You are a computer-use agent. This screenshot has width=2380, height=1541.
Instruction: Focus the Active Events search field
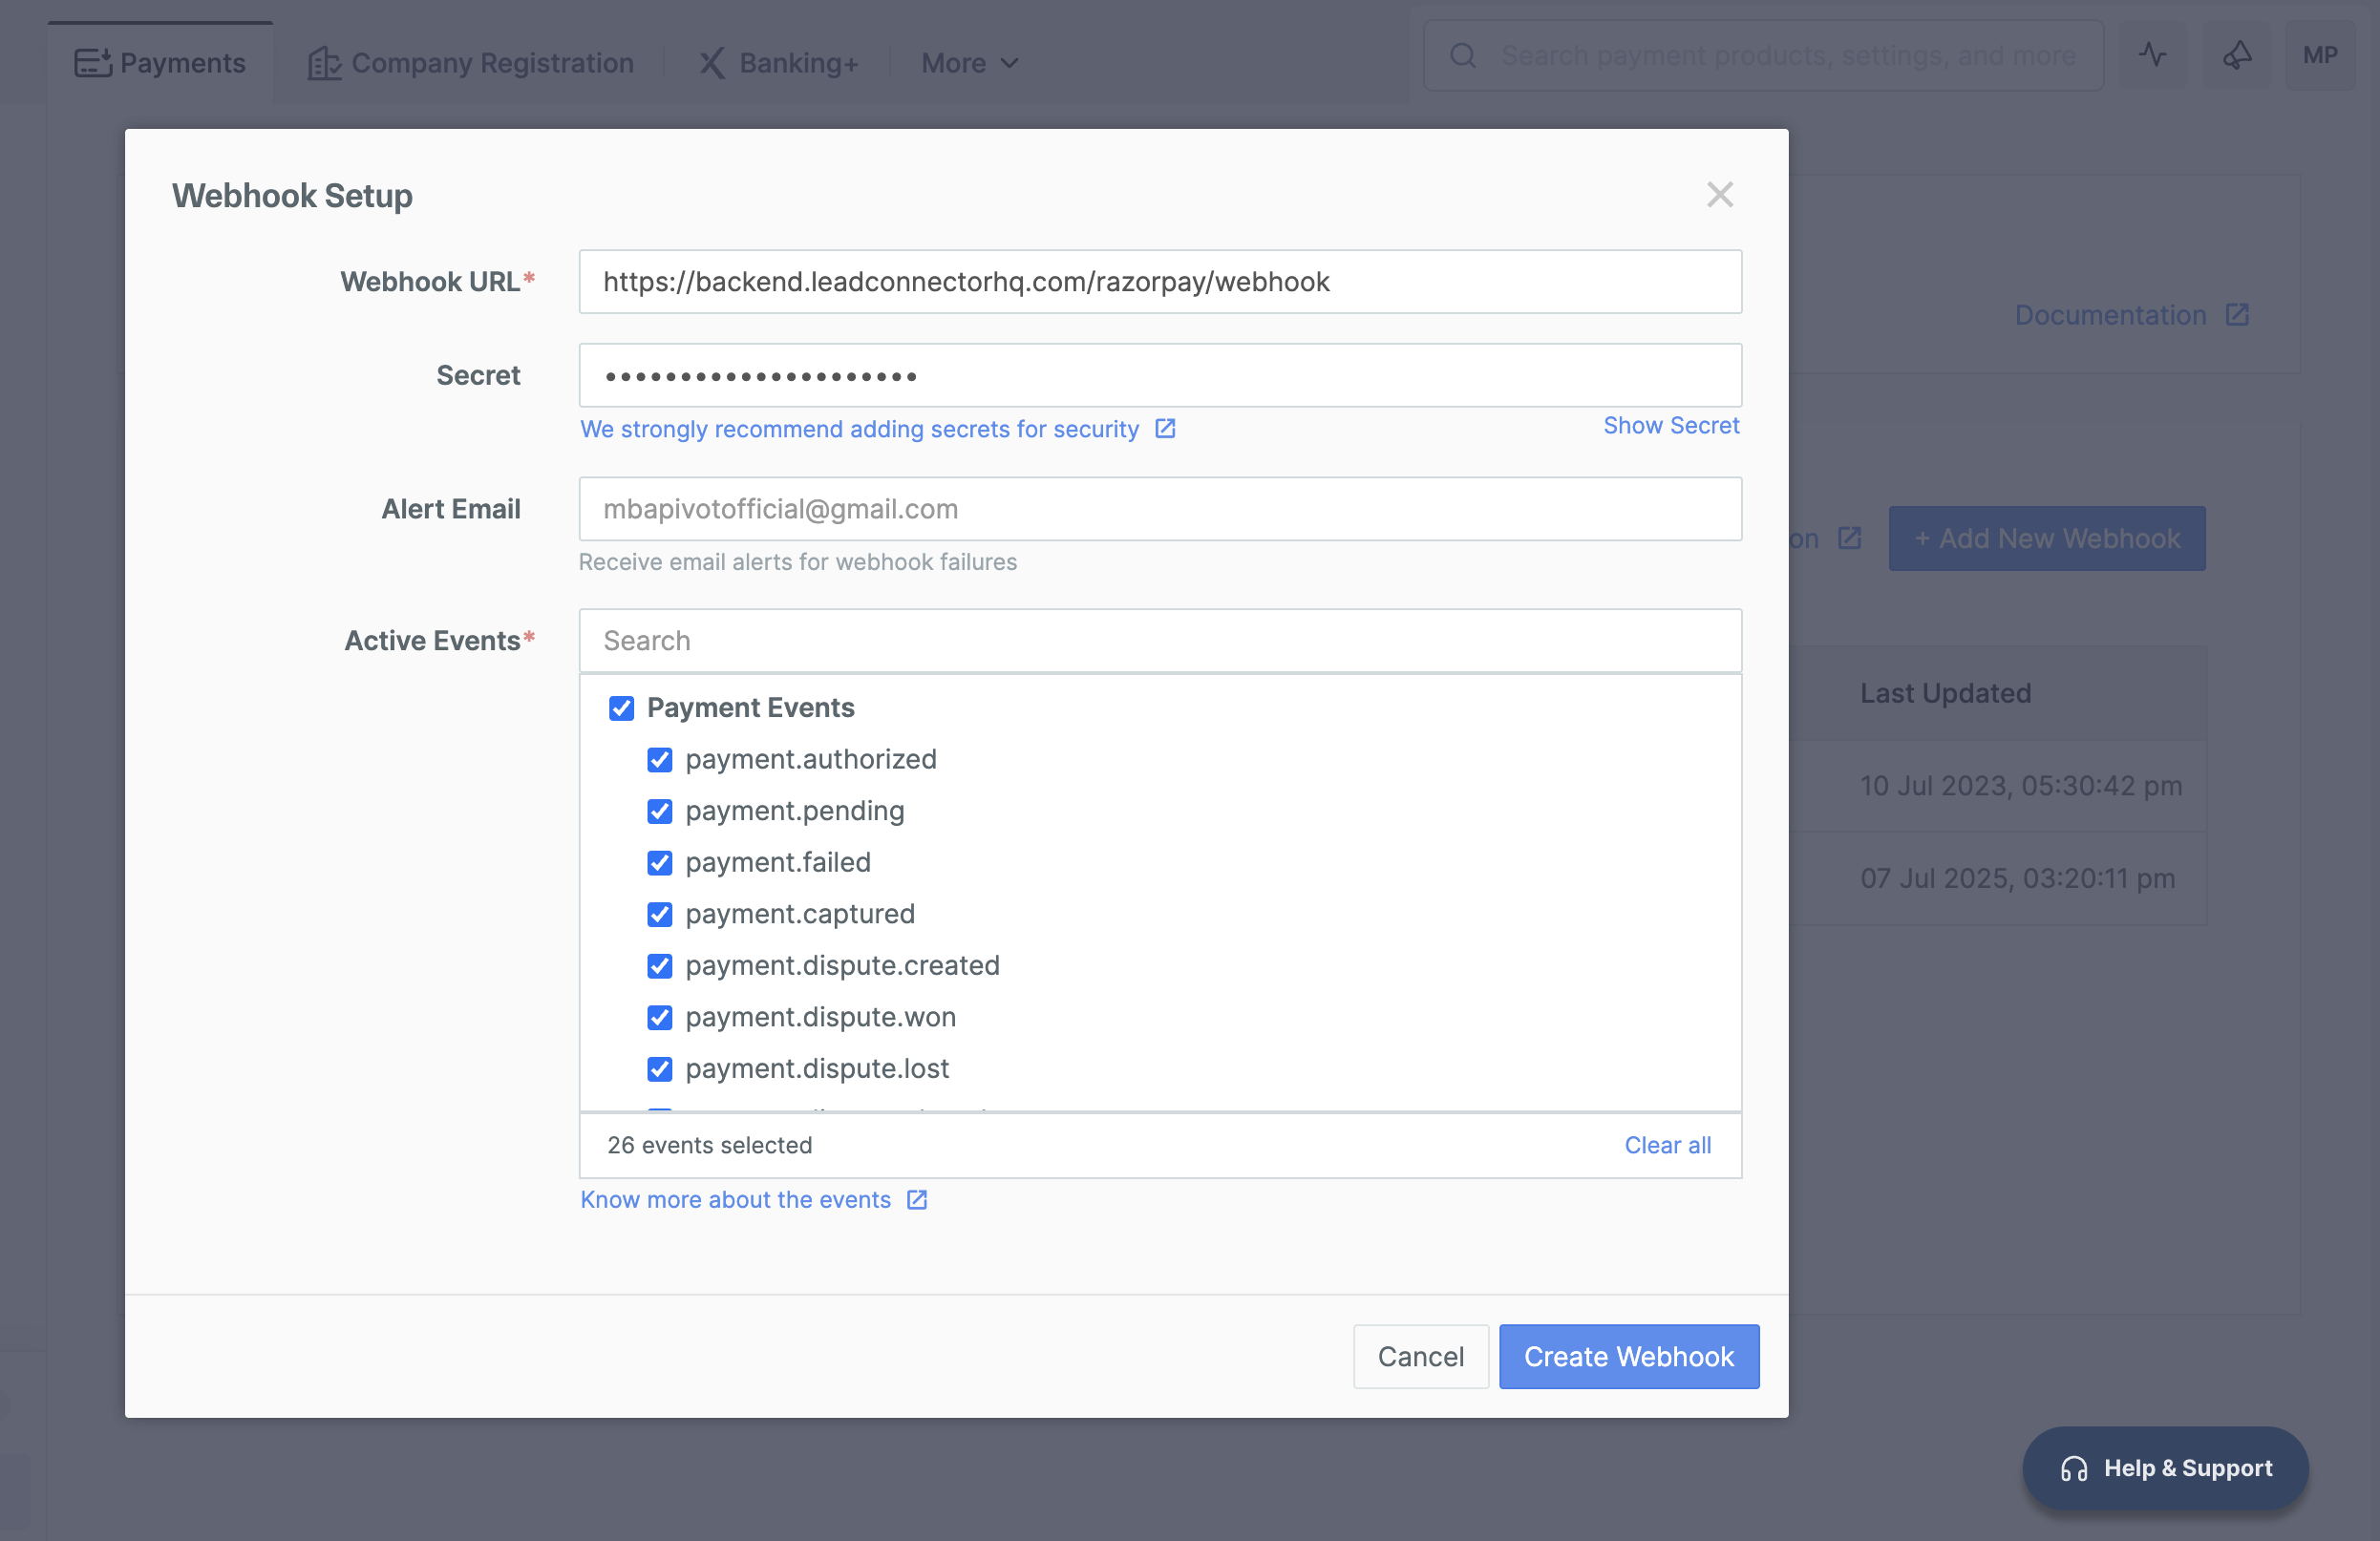(x=1160, y=641)
